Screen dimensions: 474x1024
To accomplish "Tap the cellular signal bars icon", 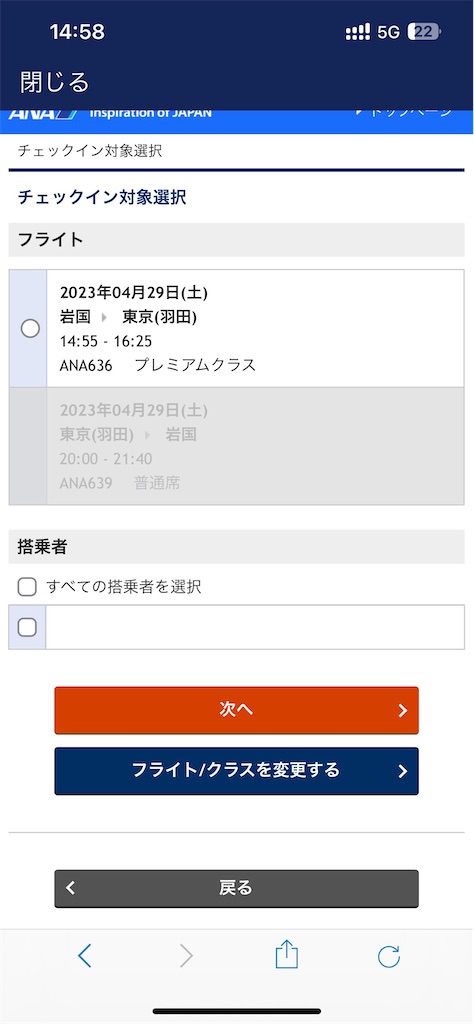I will click(358, 32).
